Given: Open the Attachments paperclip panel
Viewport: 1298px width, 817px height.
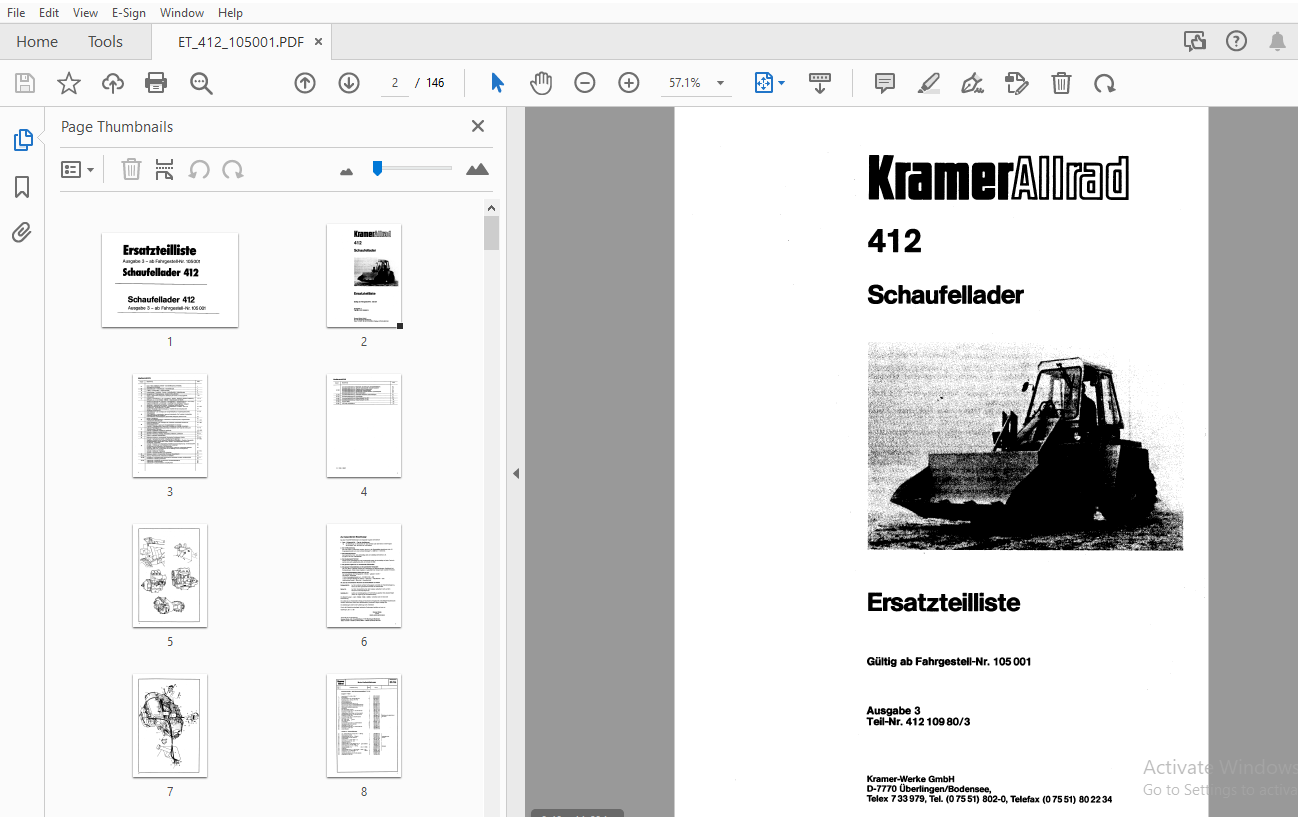Looking at the screenshot, I should [x=22, y=233].
